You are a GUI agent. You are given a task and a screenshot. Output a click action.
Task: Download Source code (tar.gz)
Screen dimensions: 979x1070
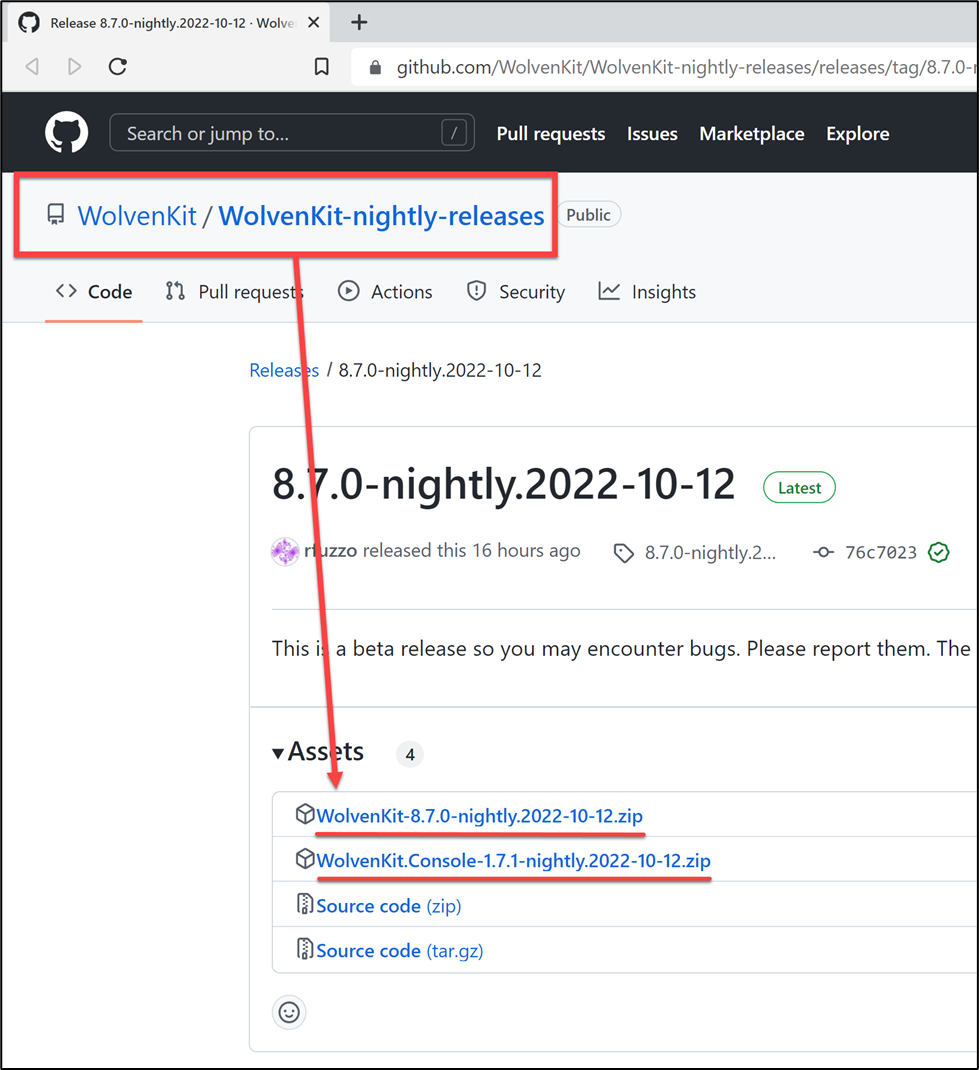click(399, 951)
